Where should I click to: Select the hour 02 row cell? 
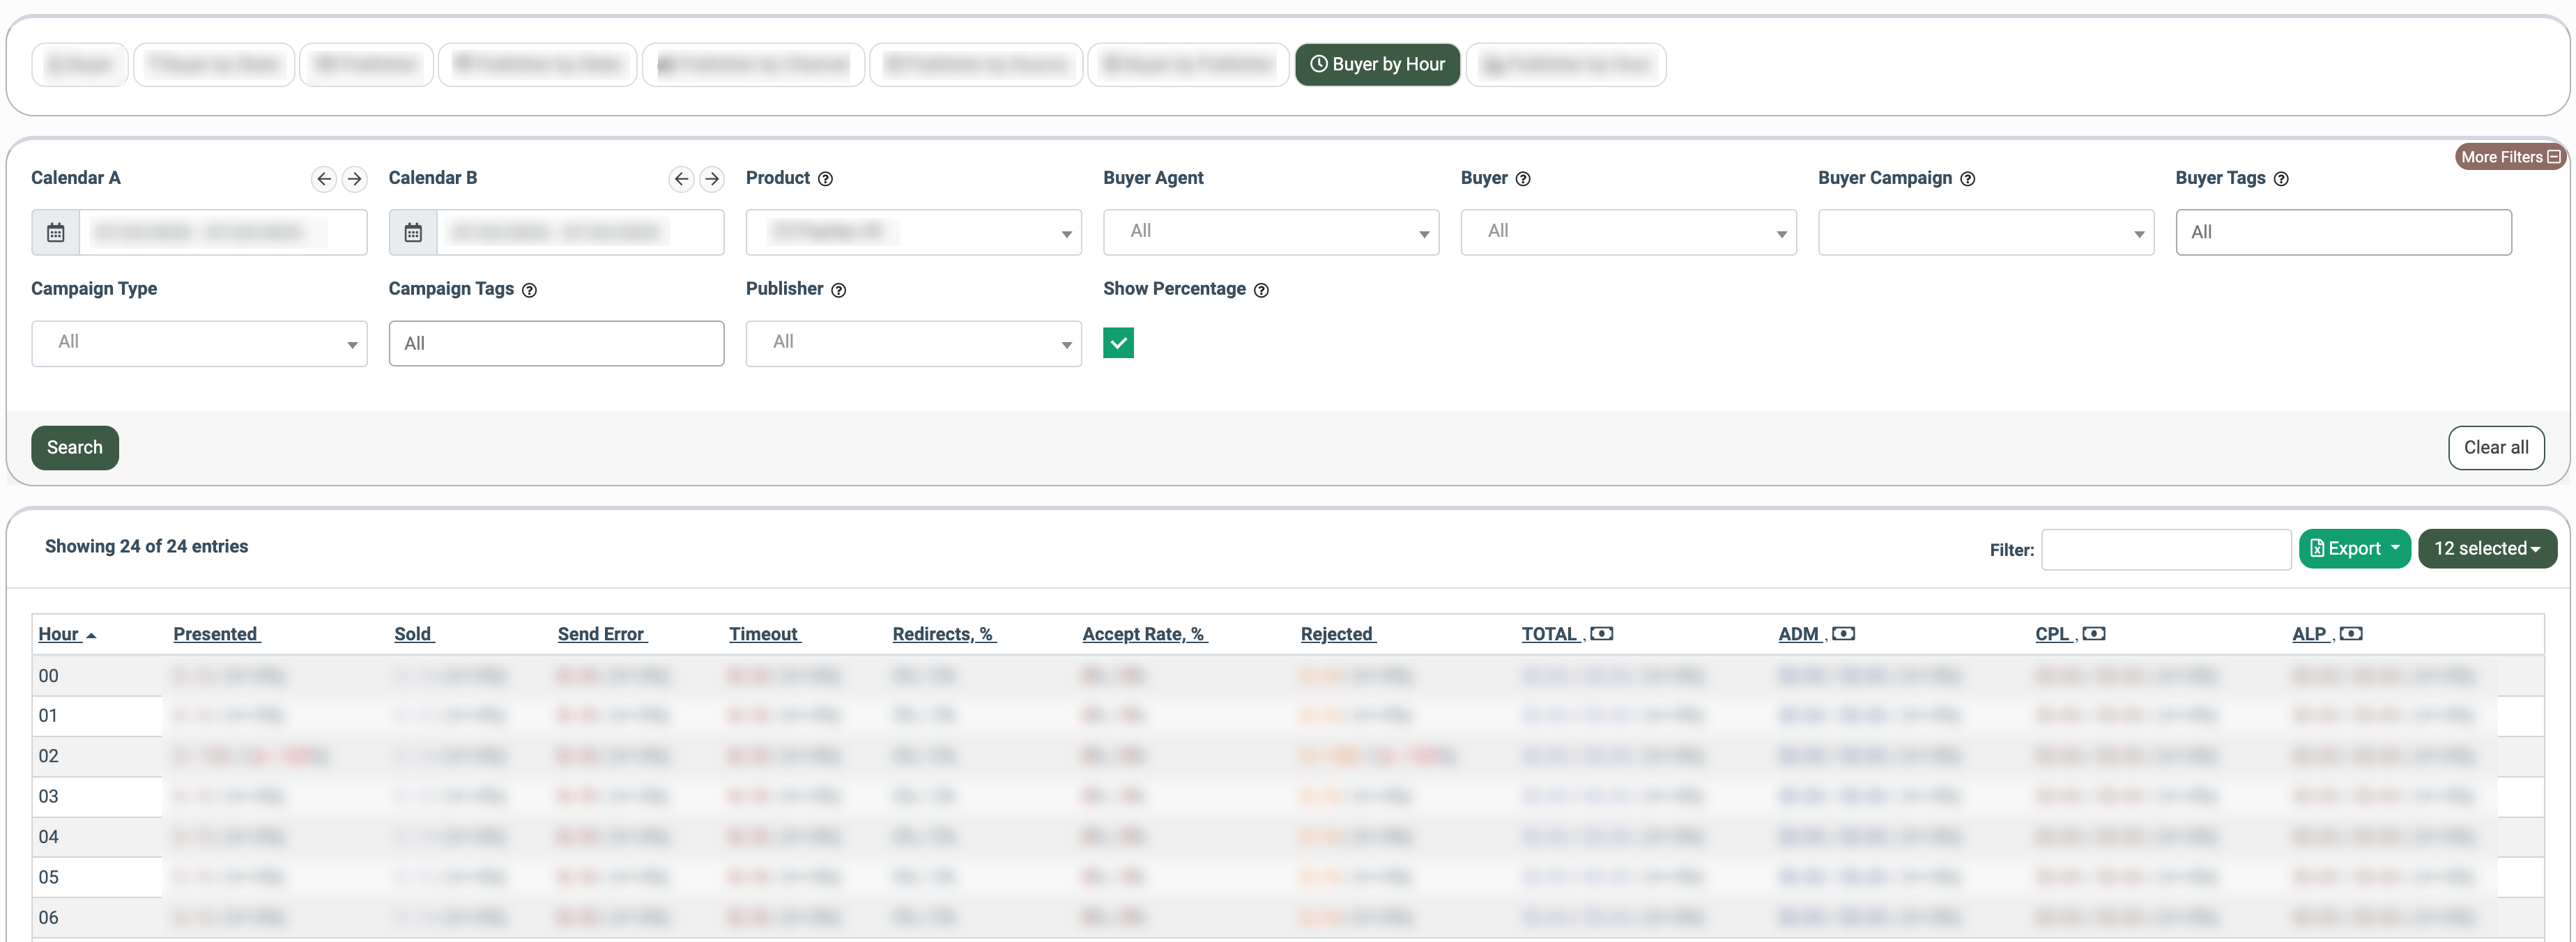point(97,756)
